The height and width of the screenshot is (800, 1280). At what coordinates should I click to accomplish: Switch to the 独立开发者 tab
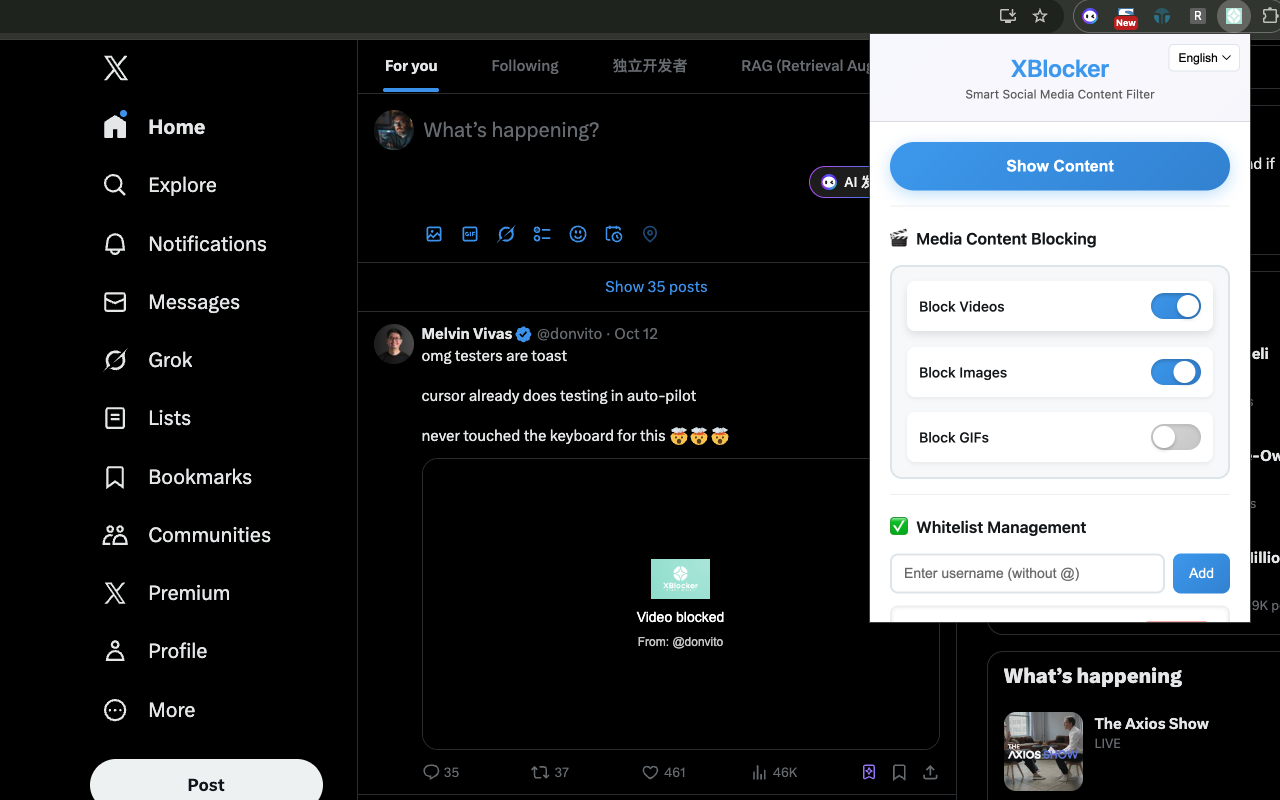point(650,66)
